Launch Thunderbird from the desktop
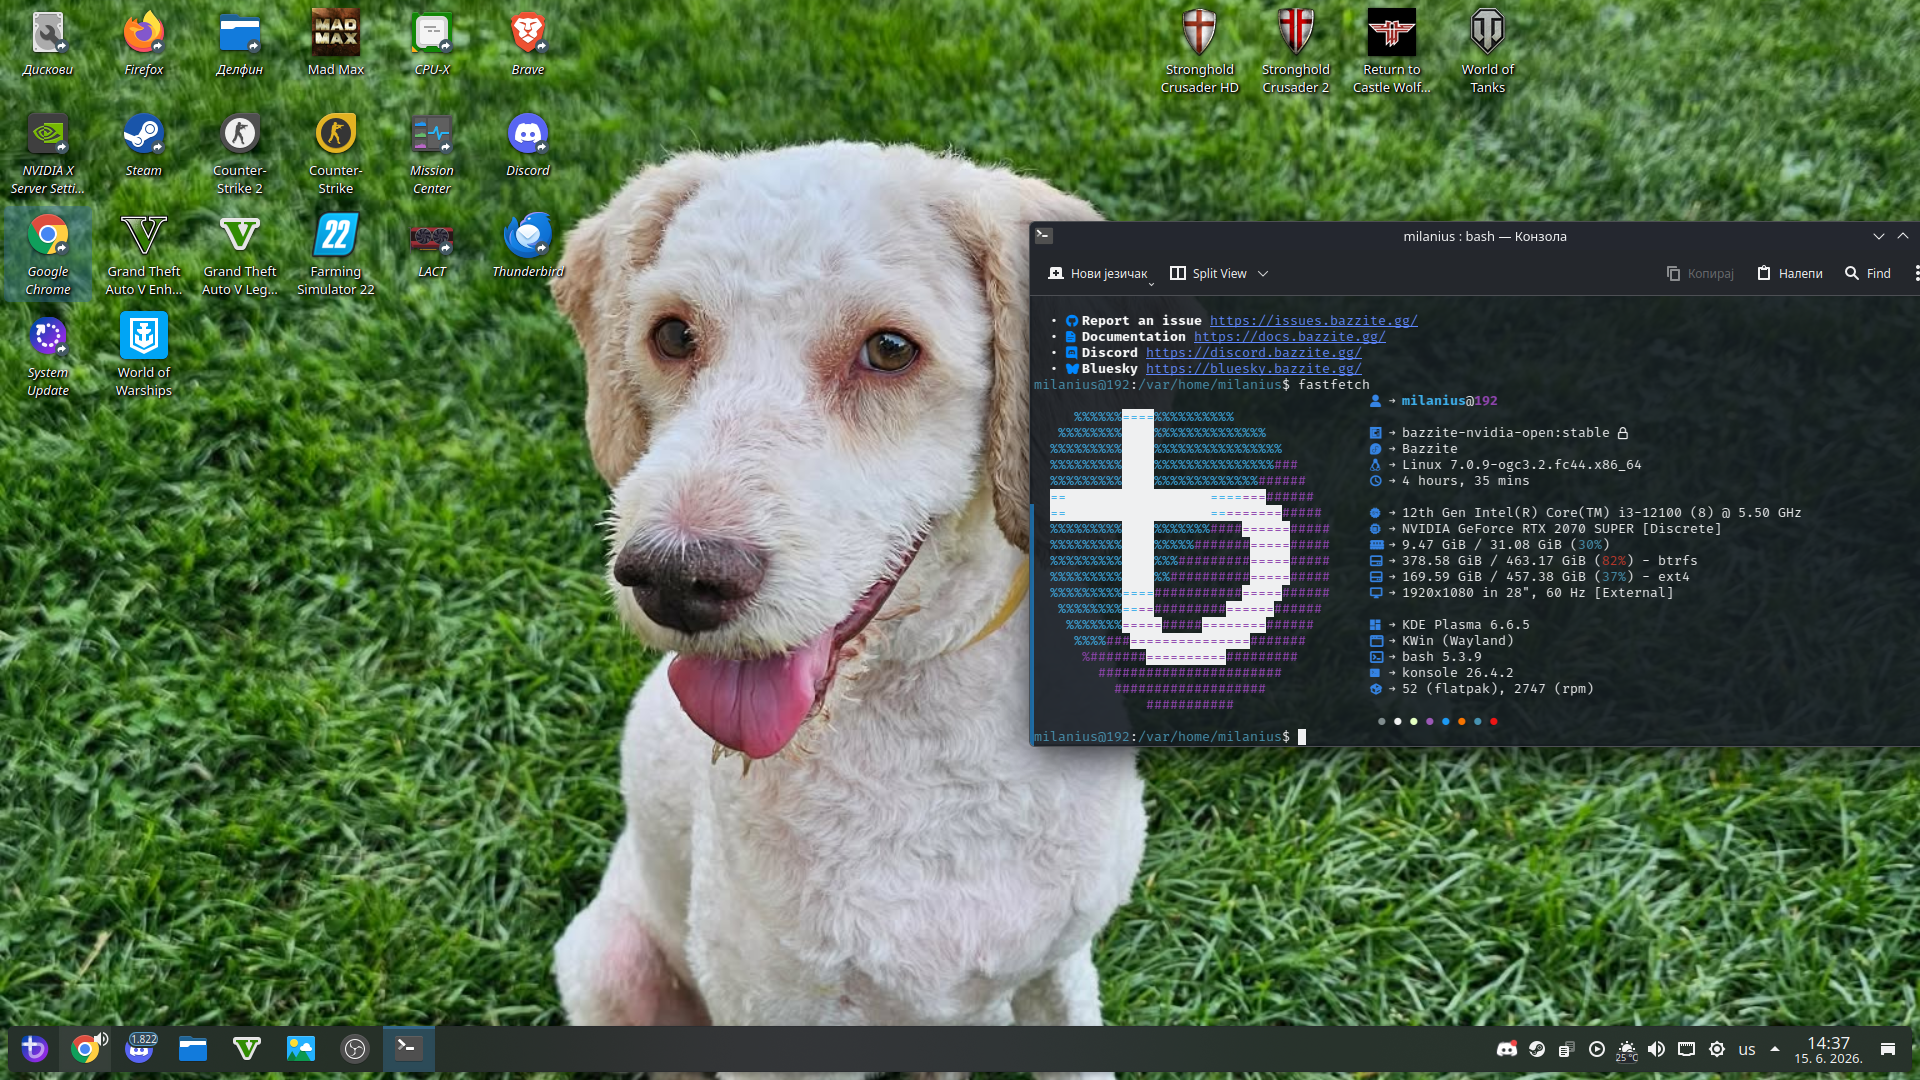The width and height of the screenshot is (1920, 1080). (528, 246)
